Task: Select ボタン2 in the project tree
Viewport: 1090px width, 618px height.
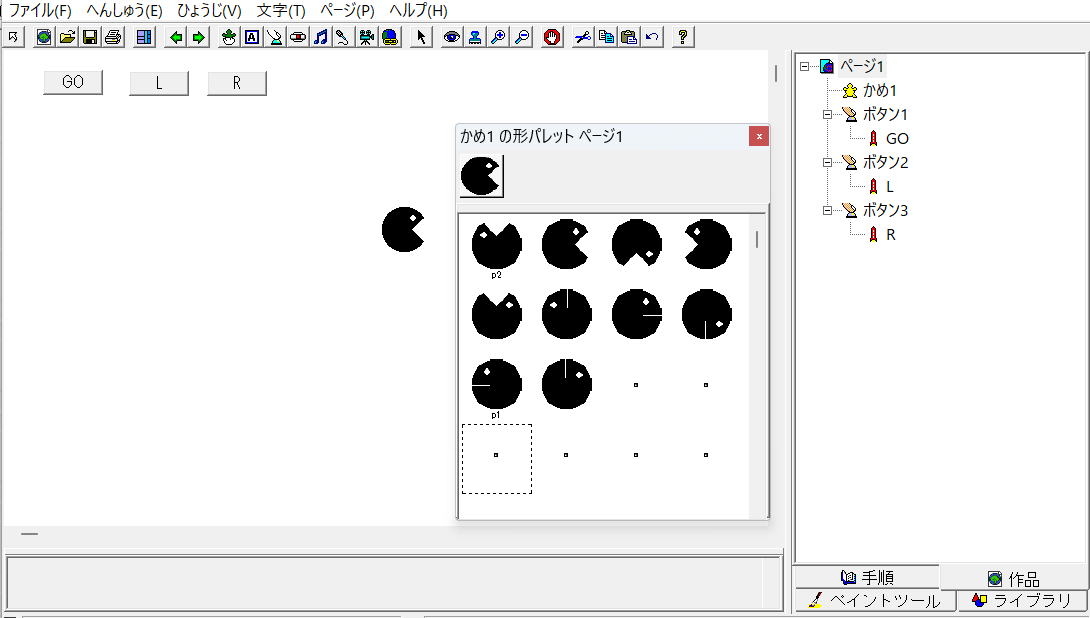Action: [x=885, y=162]
